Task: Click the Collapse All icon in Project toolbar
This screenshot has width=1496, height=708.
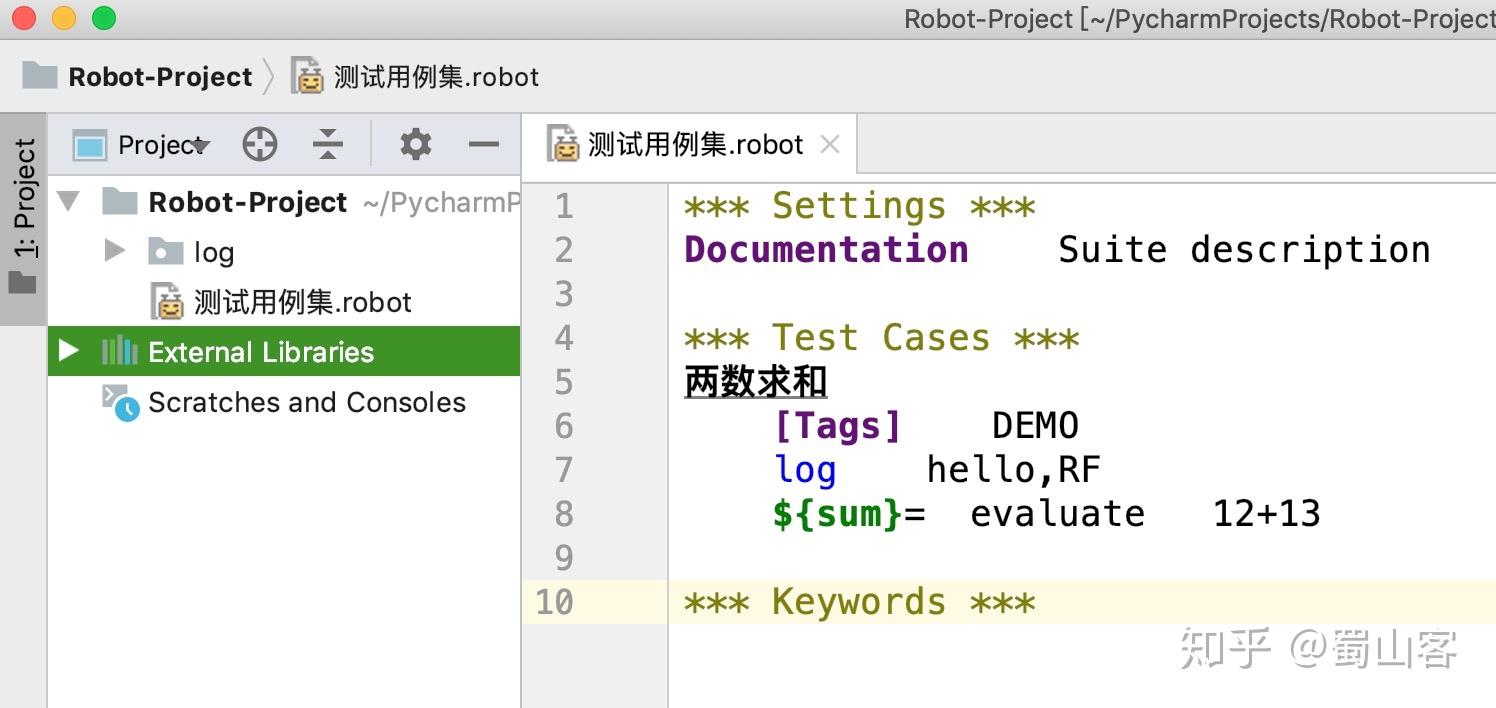Action: pos(326,144)
